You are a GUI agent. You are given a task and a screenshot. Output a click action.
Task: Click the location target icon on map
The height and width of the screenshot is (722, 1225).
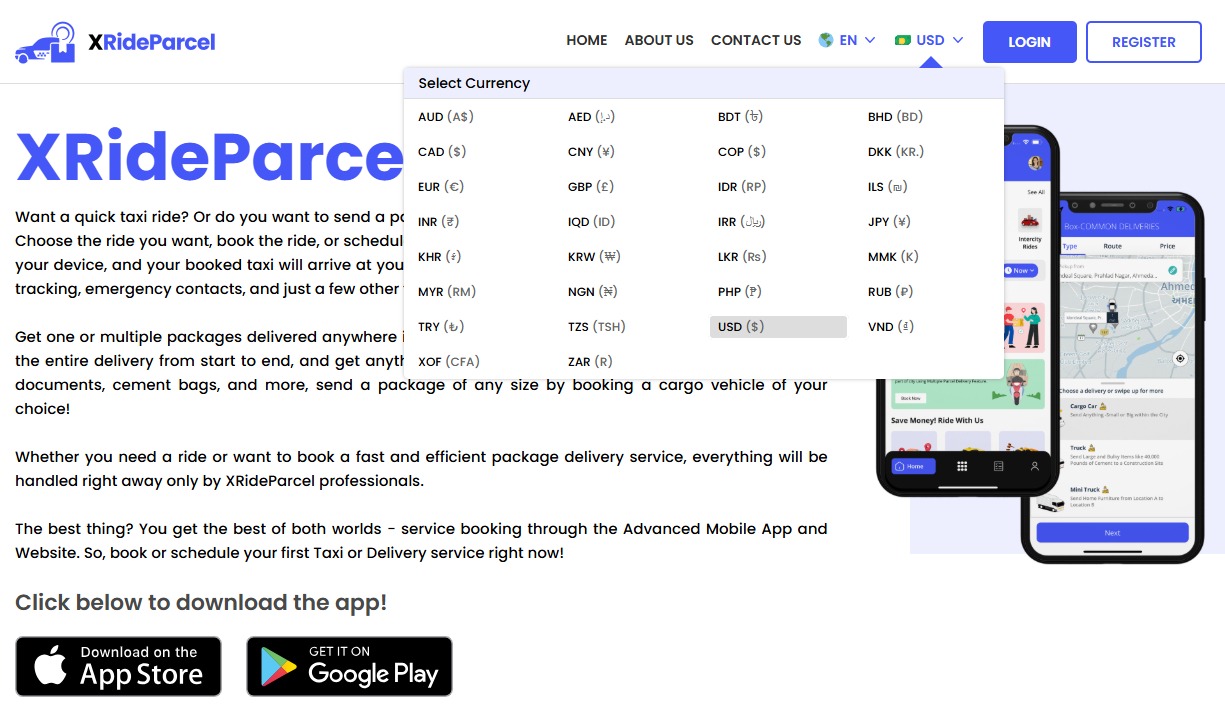coord(1181,358)
